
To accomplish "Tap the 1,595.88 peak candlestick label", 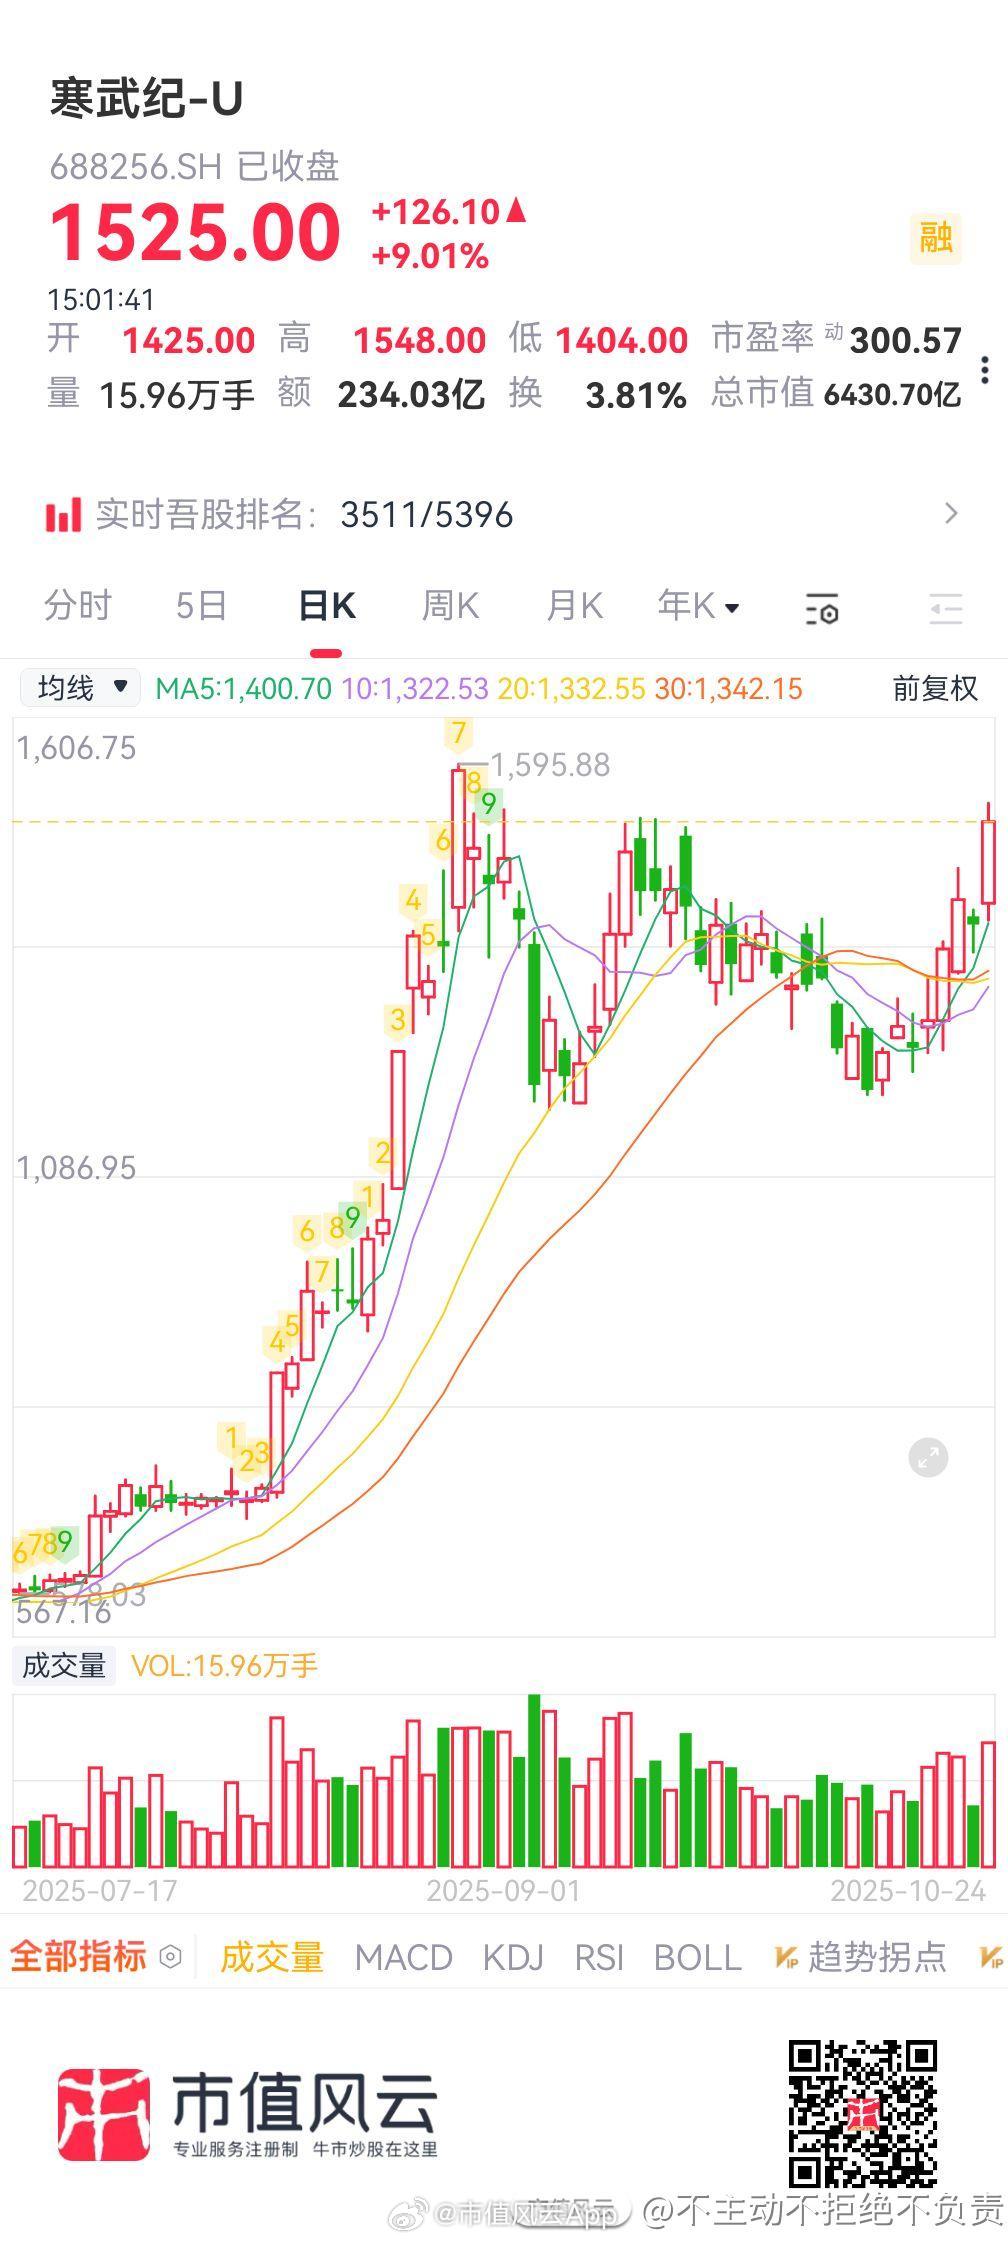I will [x=549, y=765].
